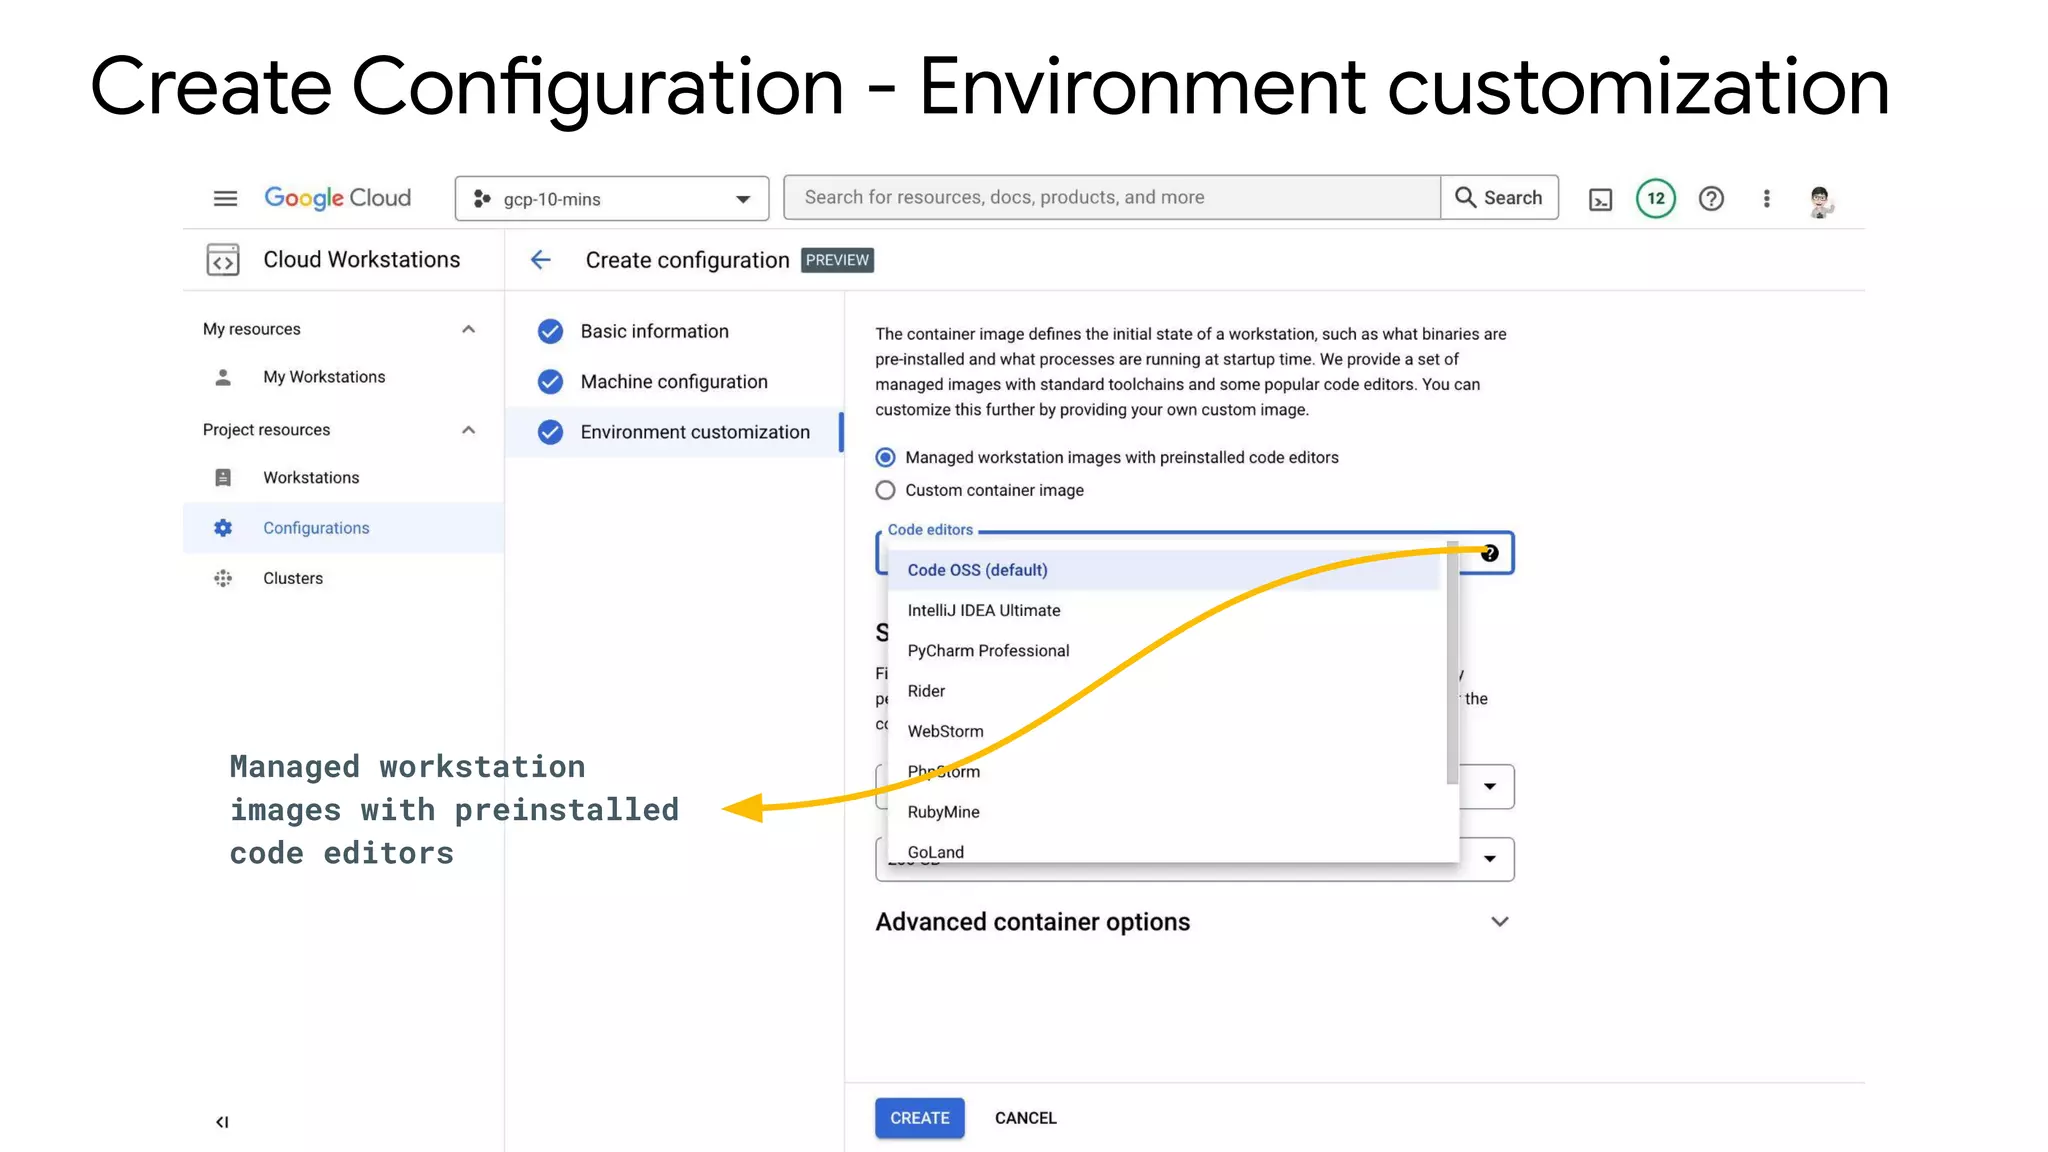Select Managed workstation images radio button
This screenshot has height=1152, width=2048.
pyautogui.click(x=885, y=457)
